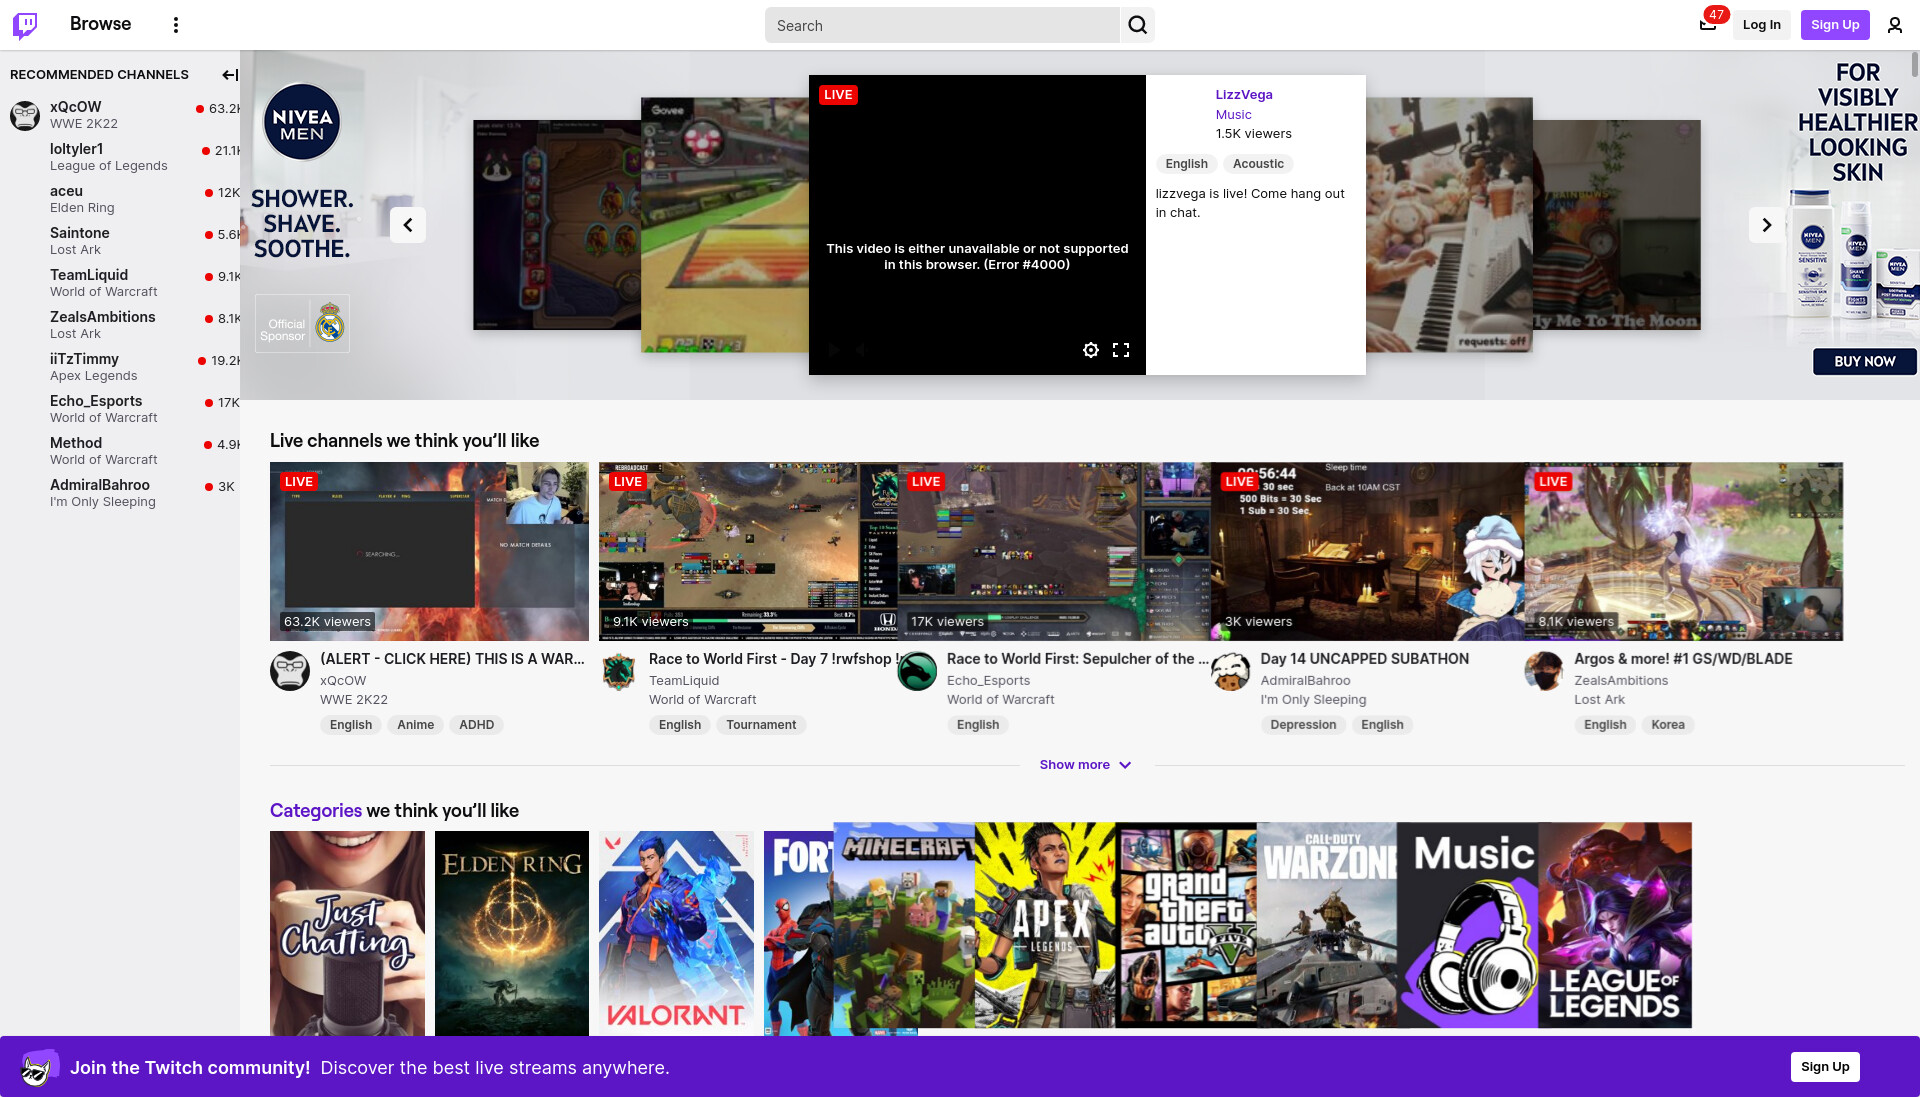Click the Twitch logo home icon
Screen dimensions: 1920x1097
point(25,25)
